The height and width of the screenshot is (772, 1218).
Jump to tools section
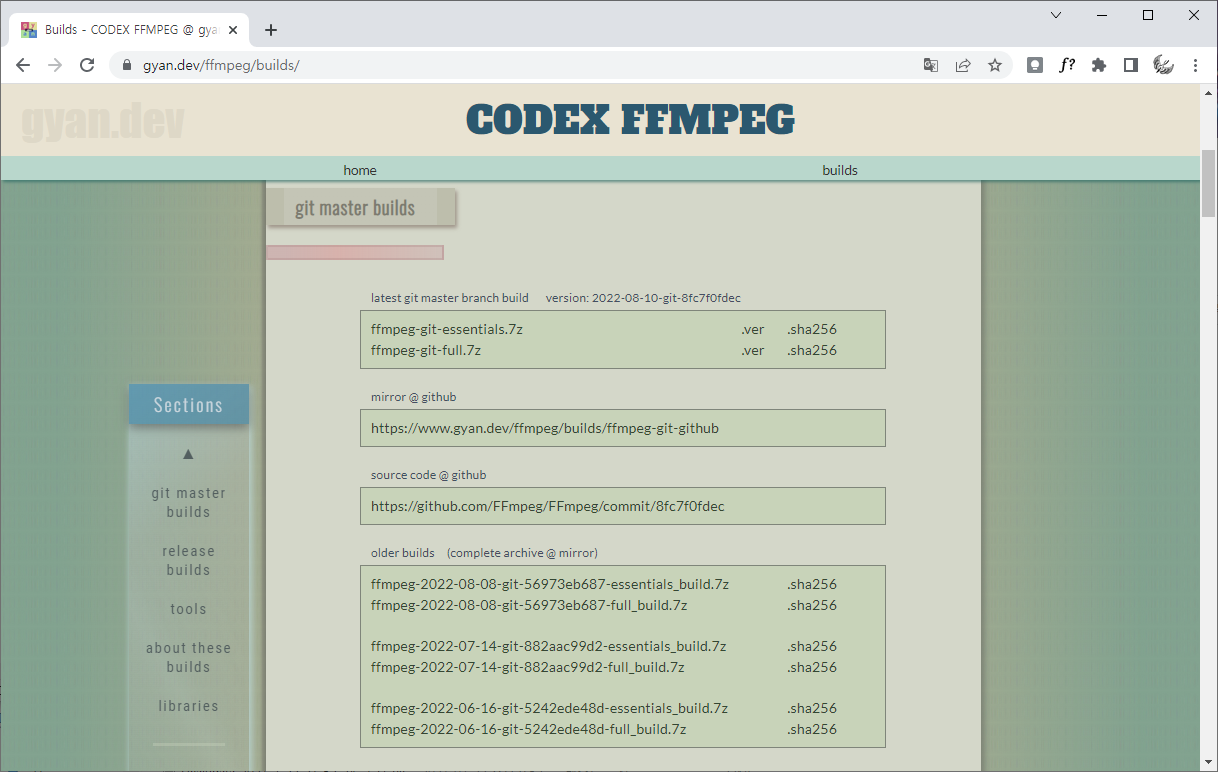[x=188, y=609]
